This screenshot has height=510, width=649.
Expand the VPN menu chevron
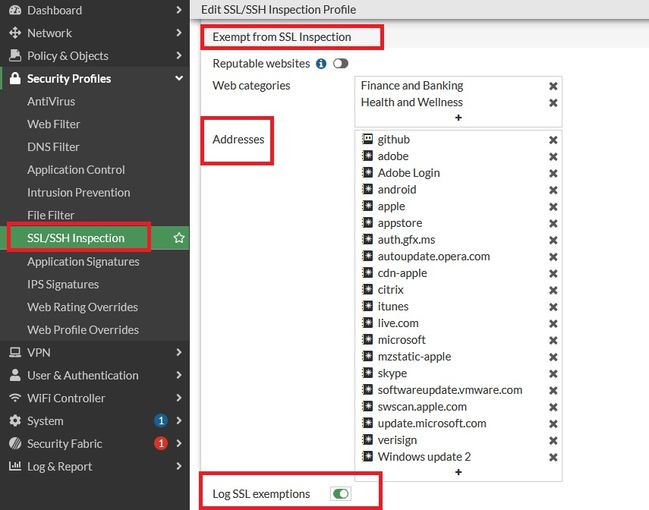click(178, 352)
